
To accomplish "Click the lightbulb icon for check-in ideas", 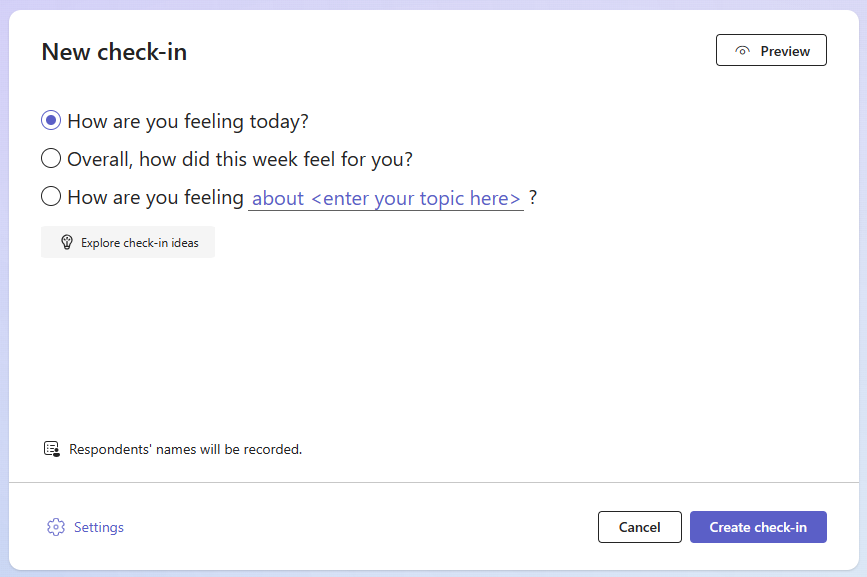I will pos(68,243).
